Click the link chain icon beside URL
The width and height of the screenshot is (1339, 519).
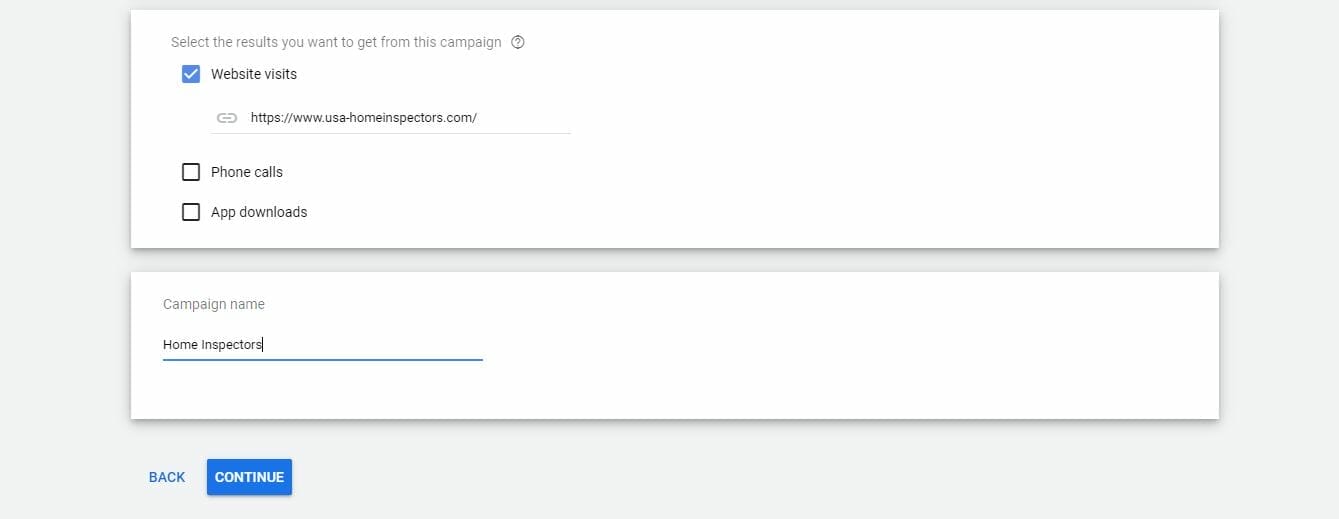[227, 118]
